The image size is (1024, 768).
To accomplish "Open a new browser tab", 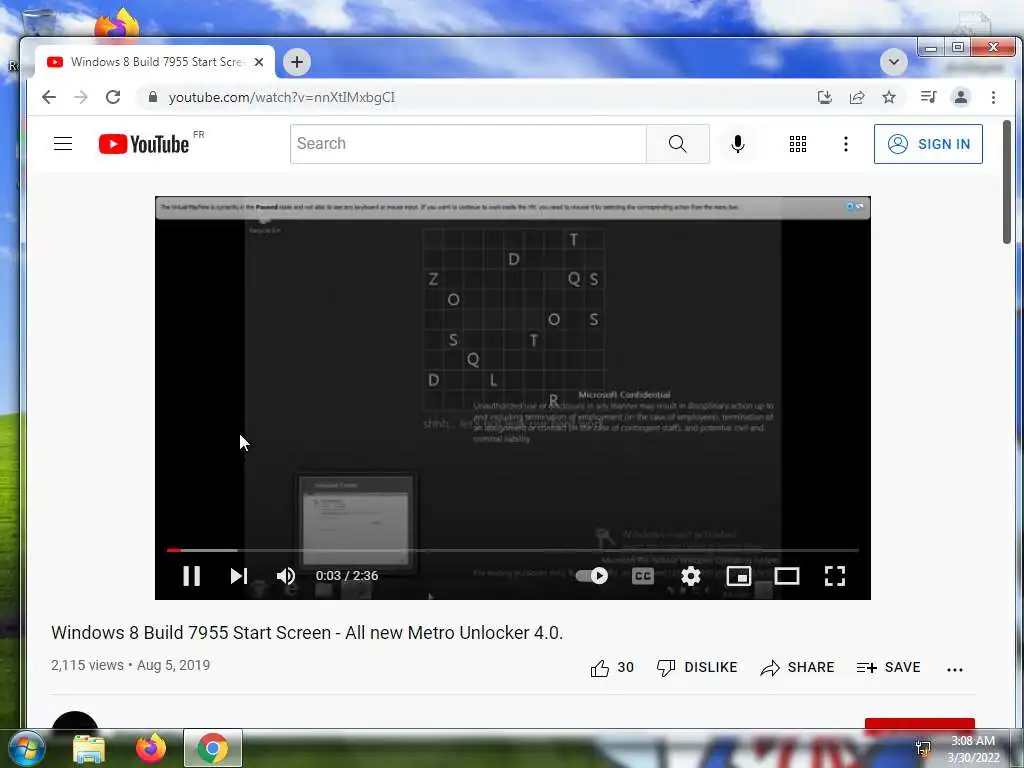I will [297, 62].
